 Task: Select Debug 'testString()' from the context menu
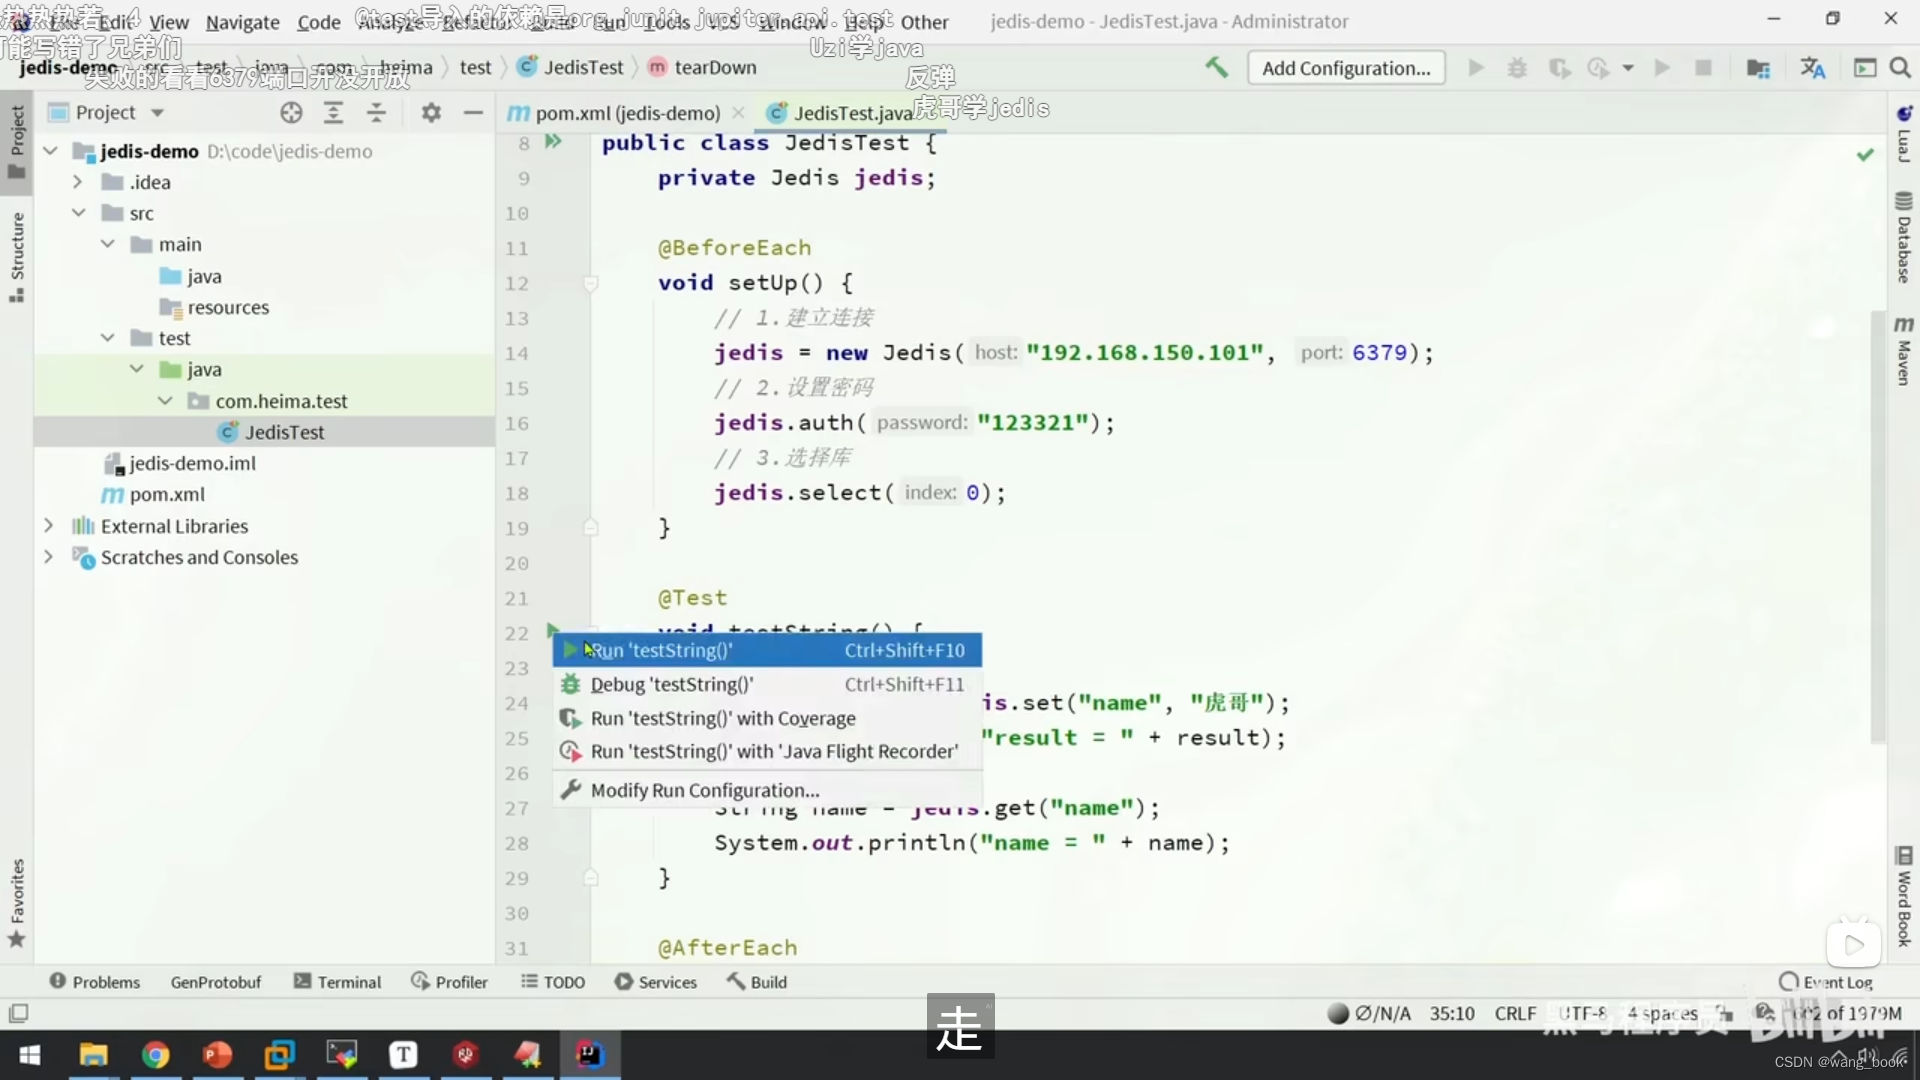(671, 684)
